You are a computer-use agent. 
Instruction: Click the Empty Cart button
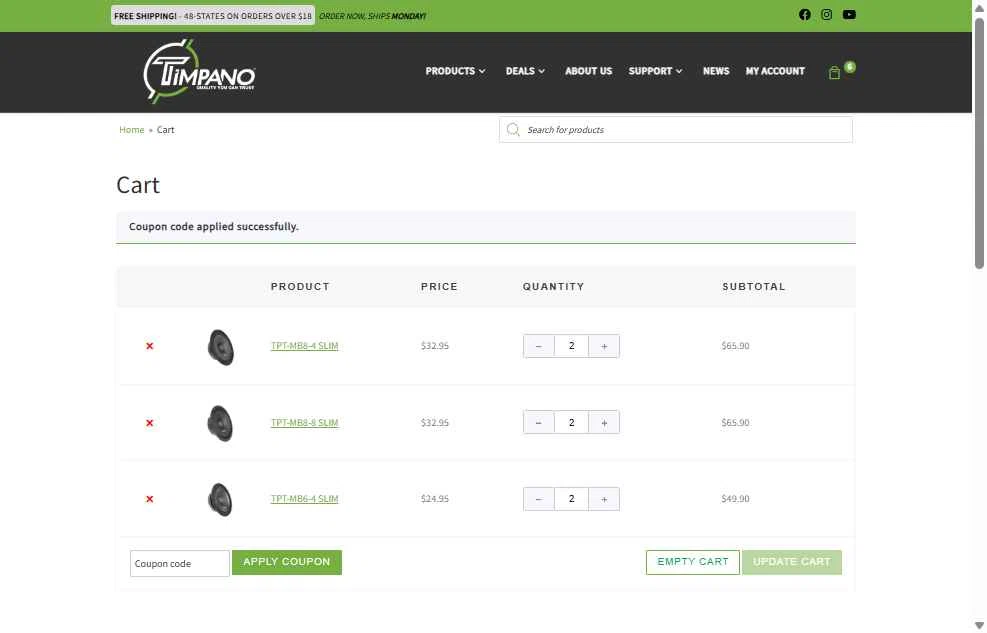(x=692, y=562)
